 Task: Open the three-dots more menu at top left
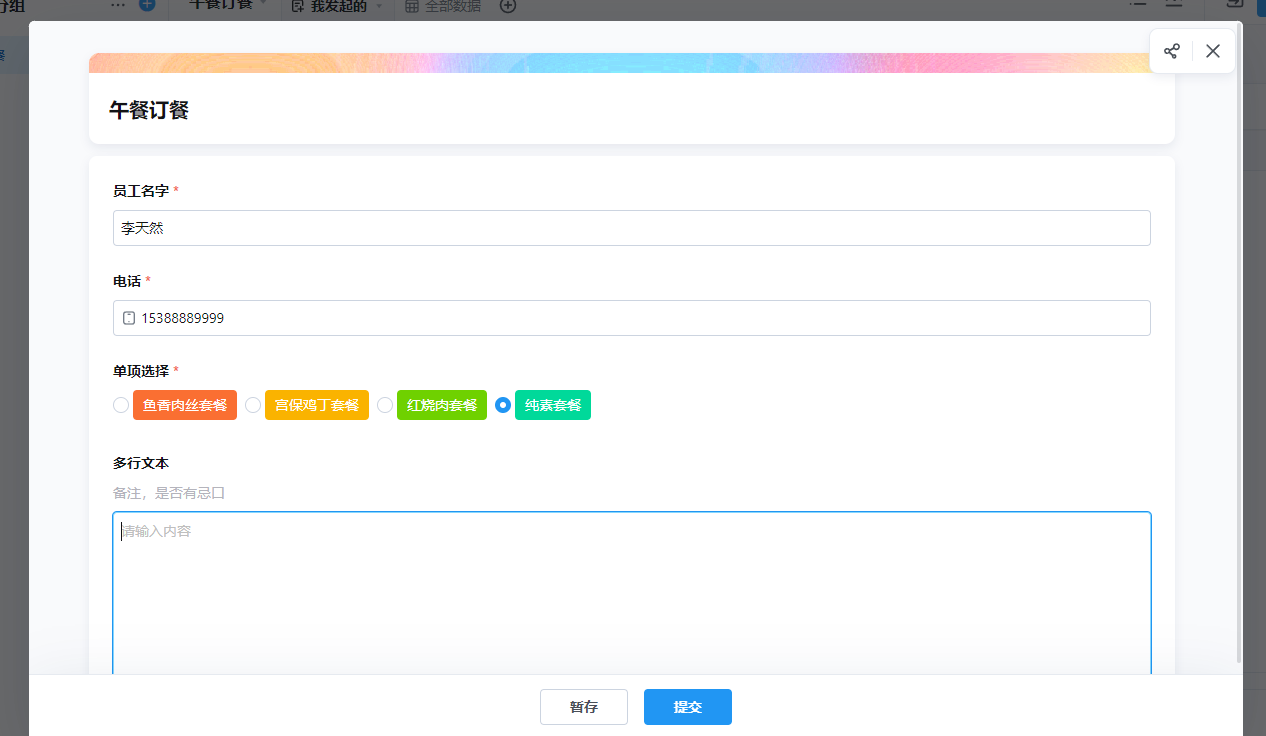[118, 6]
